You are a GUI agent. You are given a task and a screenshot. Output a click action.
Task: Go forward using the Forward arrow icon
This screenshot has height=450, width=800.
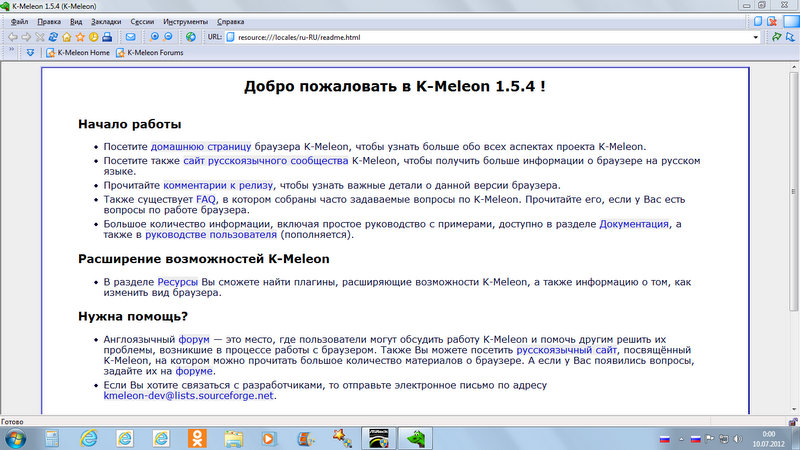tap(26, 37)
